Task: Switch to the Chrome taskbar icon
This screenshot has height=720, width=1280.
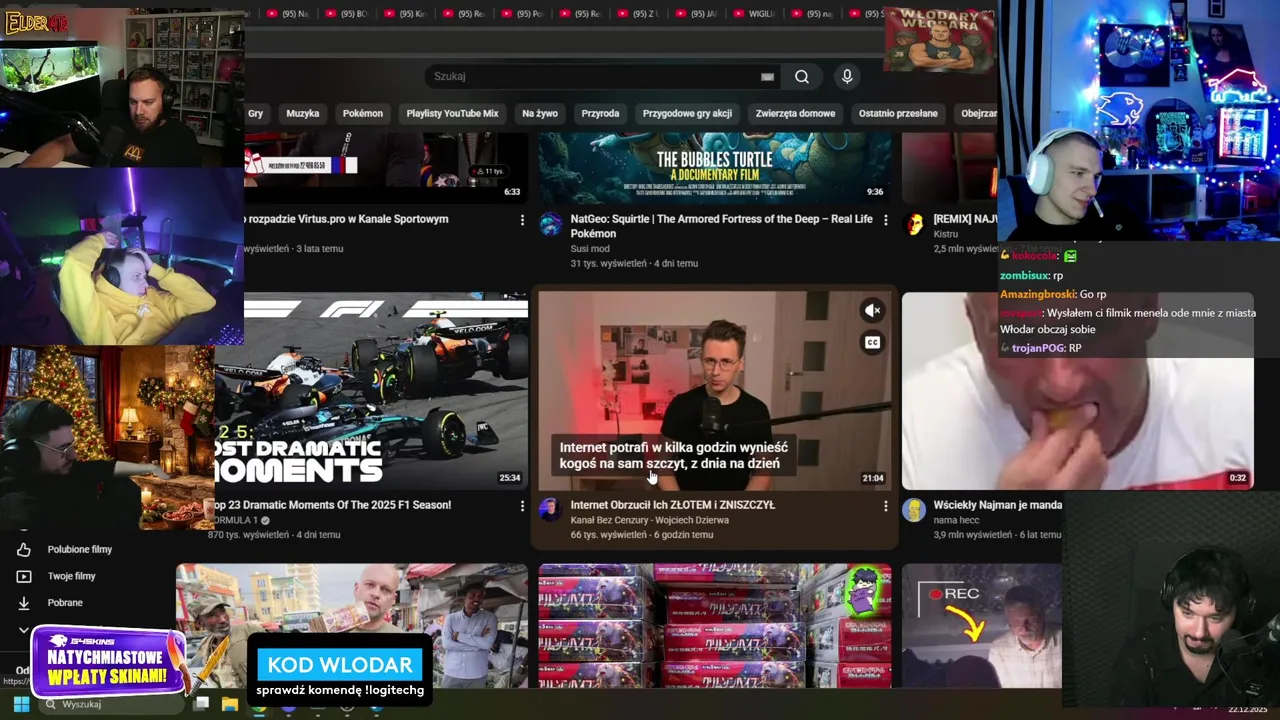Action: click(x=259, y=707)
